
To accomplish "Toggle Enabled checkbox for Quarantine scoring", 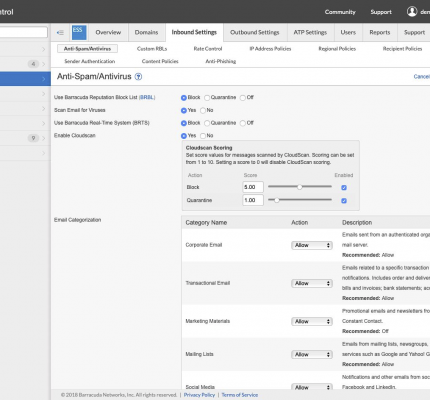I will (x=344, y=201).
